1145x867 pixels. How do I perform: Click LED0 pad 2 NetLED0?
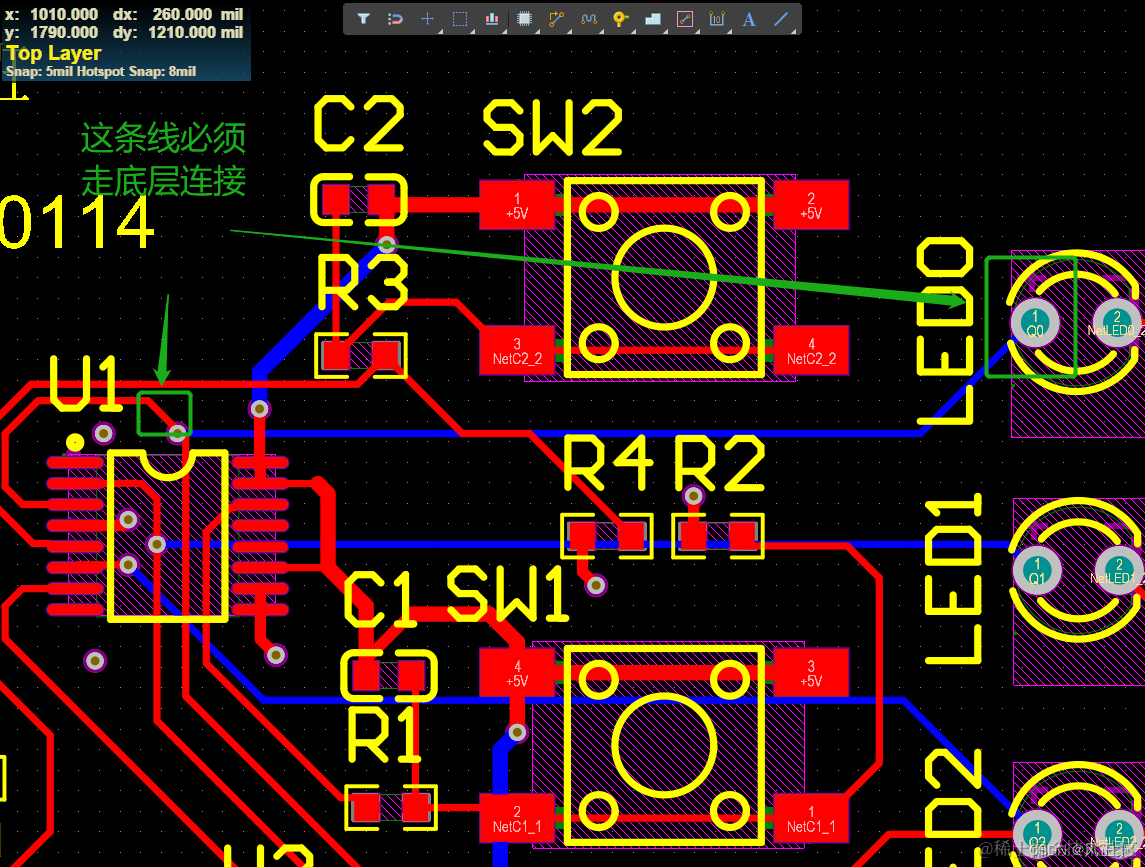tap(1116, 323)
